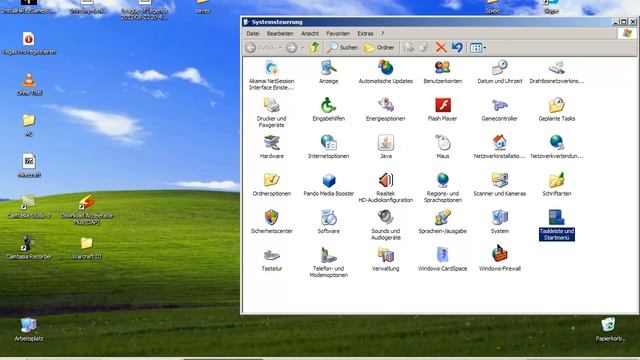
Task: Click the Systemsteuerung window title bar
Action: pos(427,22)
